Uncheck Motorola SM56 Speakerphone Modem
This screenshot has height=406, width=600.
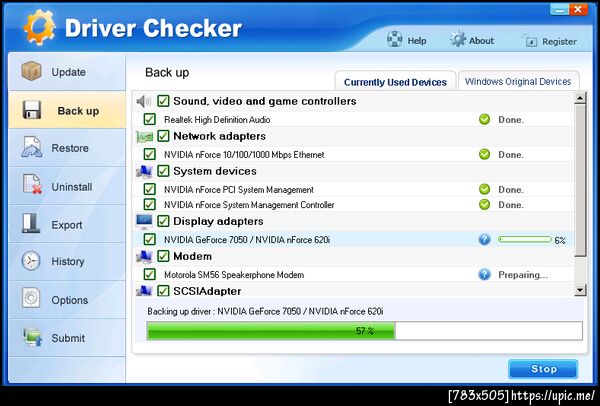(149, 274)
